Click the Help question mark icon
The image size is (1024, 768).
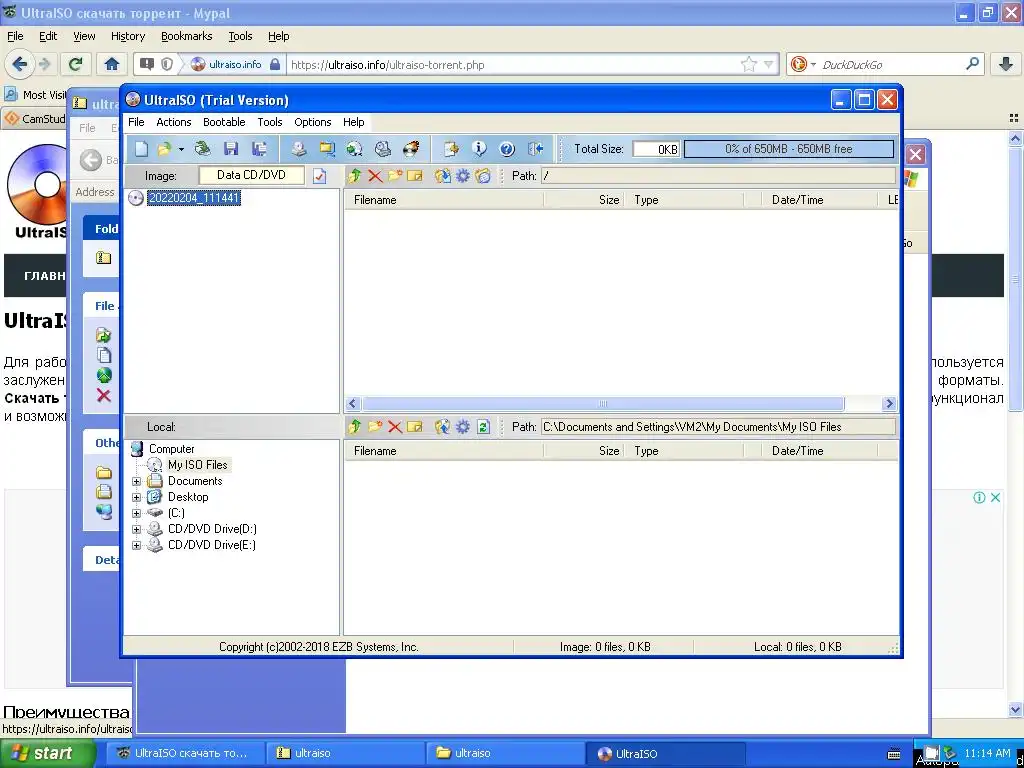click(507, 149)
